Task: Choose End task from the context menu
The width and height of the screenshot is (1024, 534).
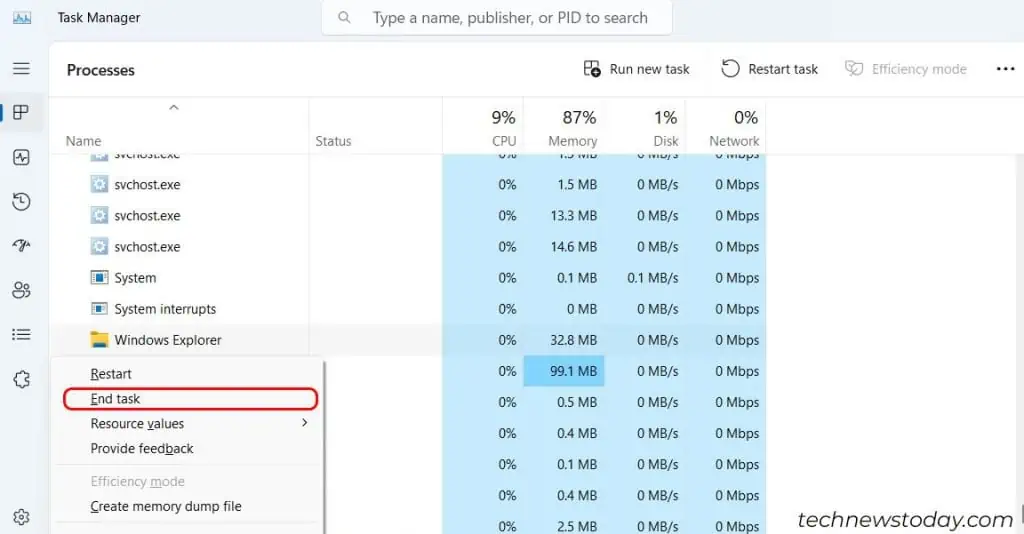Action: (x=190, y=399)
